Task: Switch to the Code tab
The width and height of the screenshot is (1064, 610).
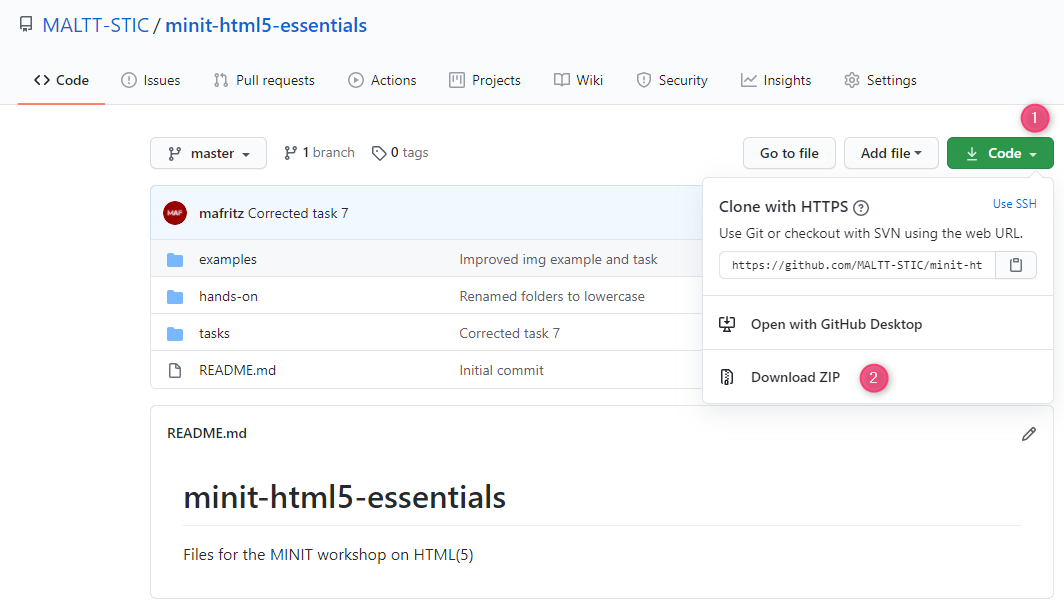Action: point(61,80)
